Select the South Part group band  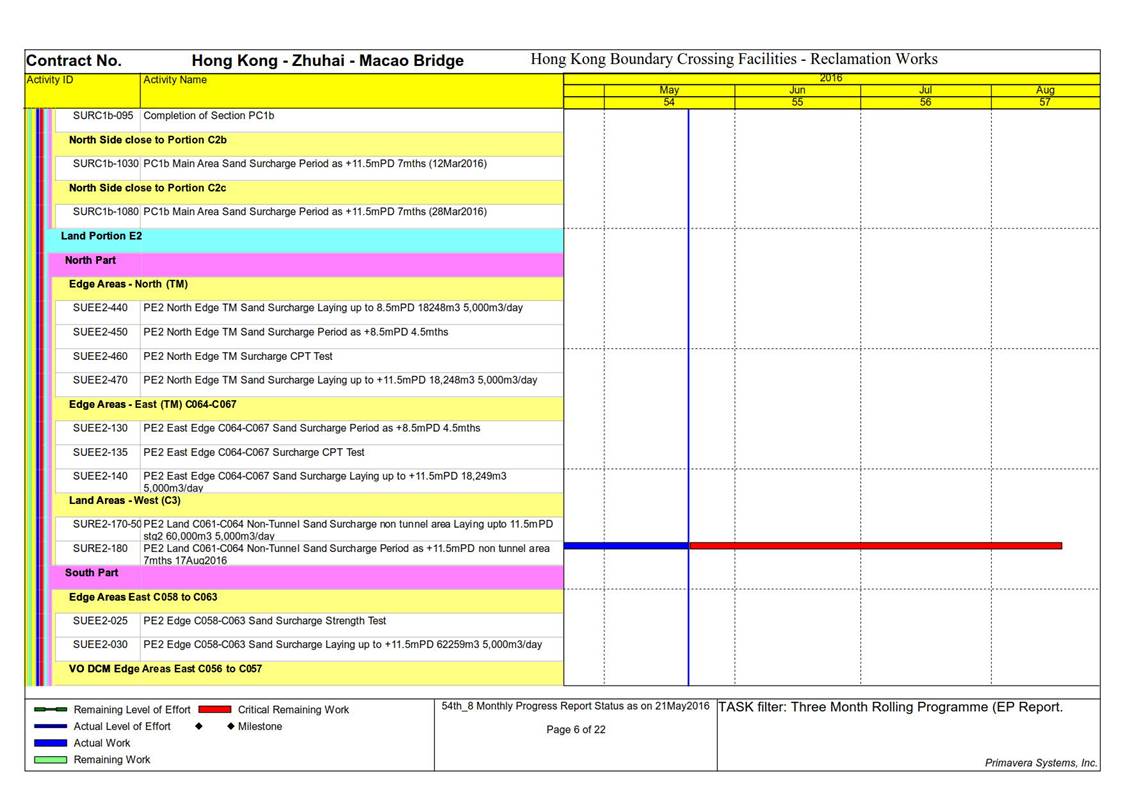[307, 577]
